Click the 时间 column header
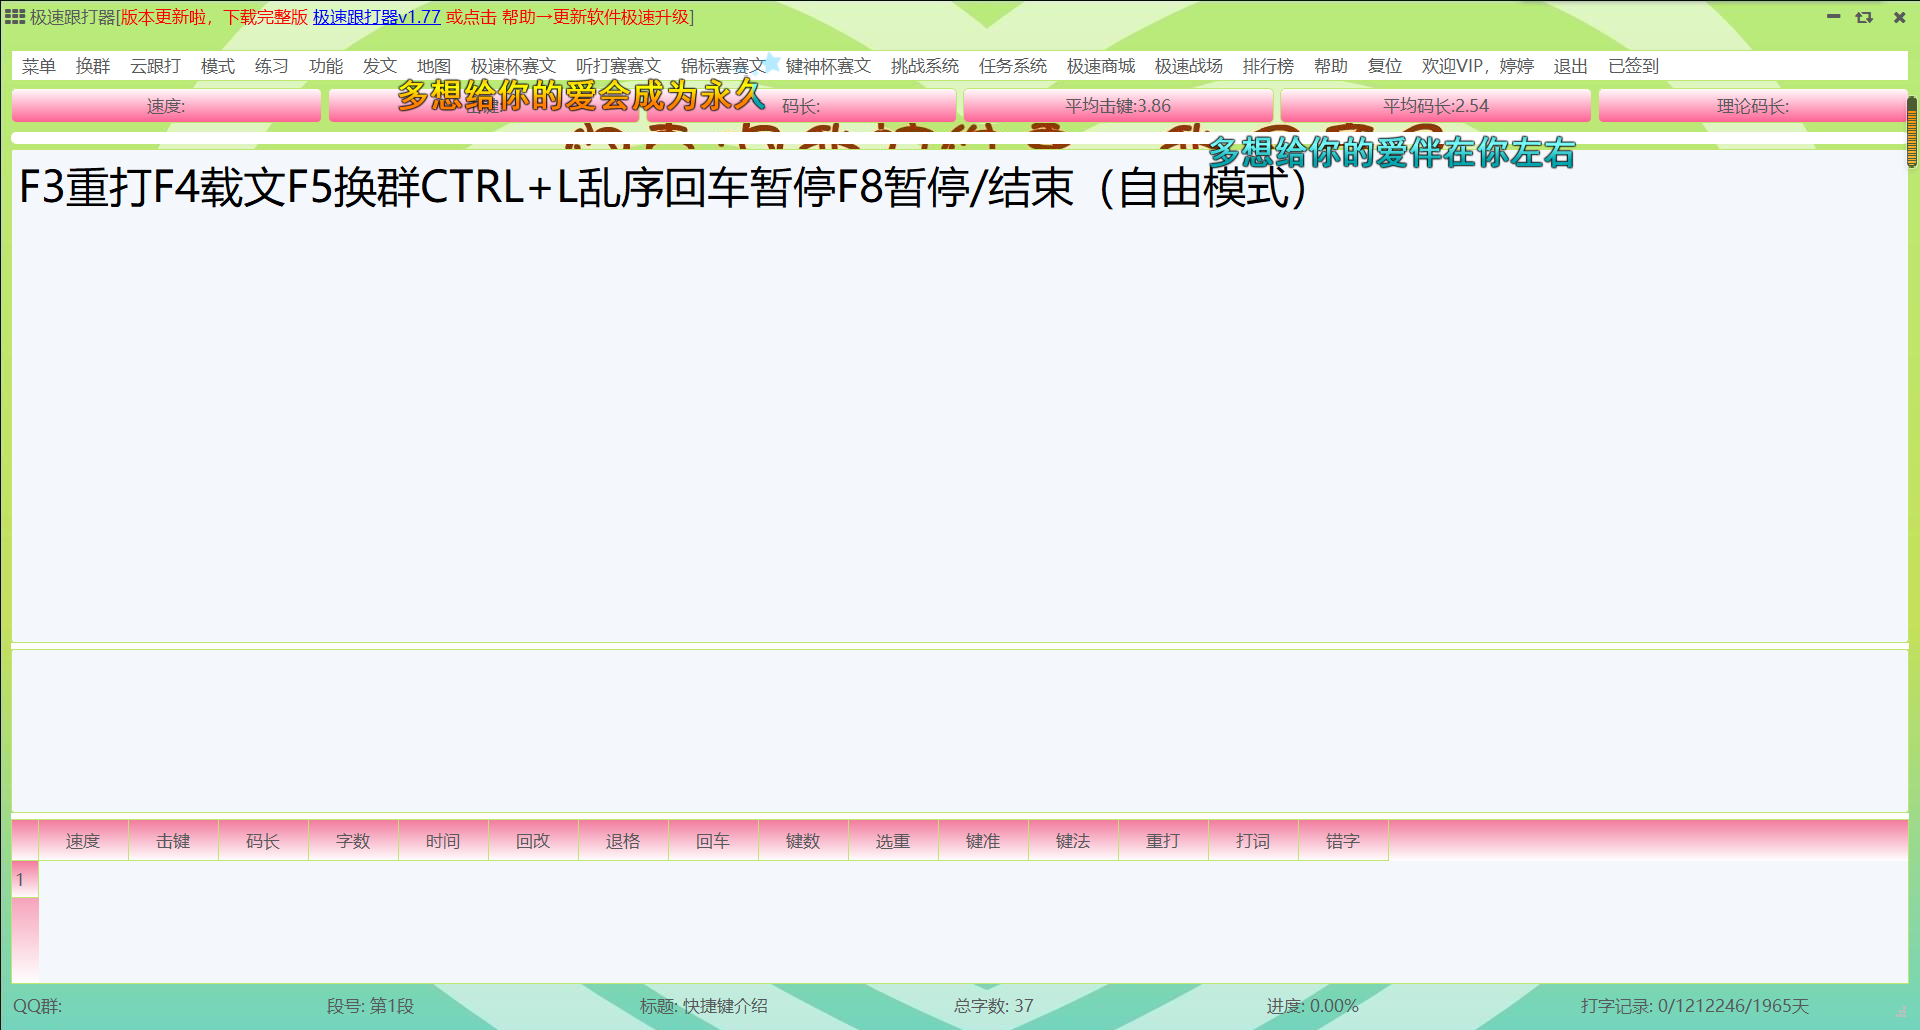This screenshot has width=1920, height=1030. [443, 841]
